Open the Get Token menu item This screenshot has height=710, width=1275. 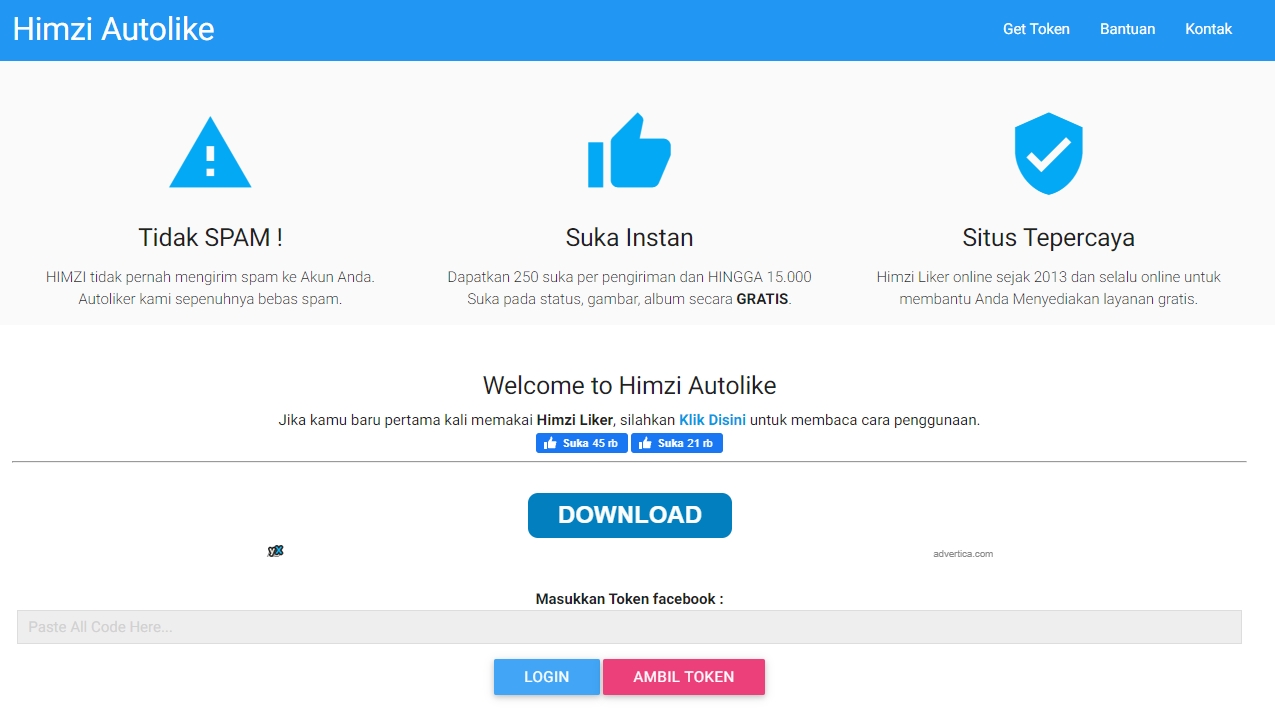[1036, 29]
